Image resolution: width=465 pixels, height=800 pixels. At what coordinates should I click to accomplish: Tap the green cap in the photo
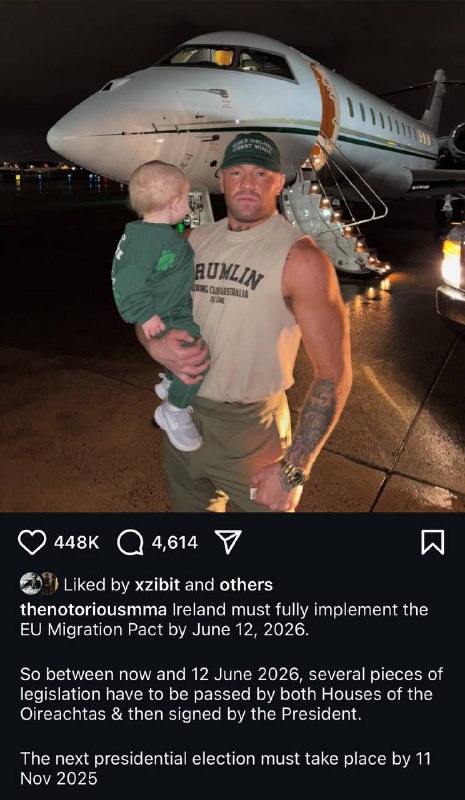[x=251, y=152]
